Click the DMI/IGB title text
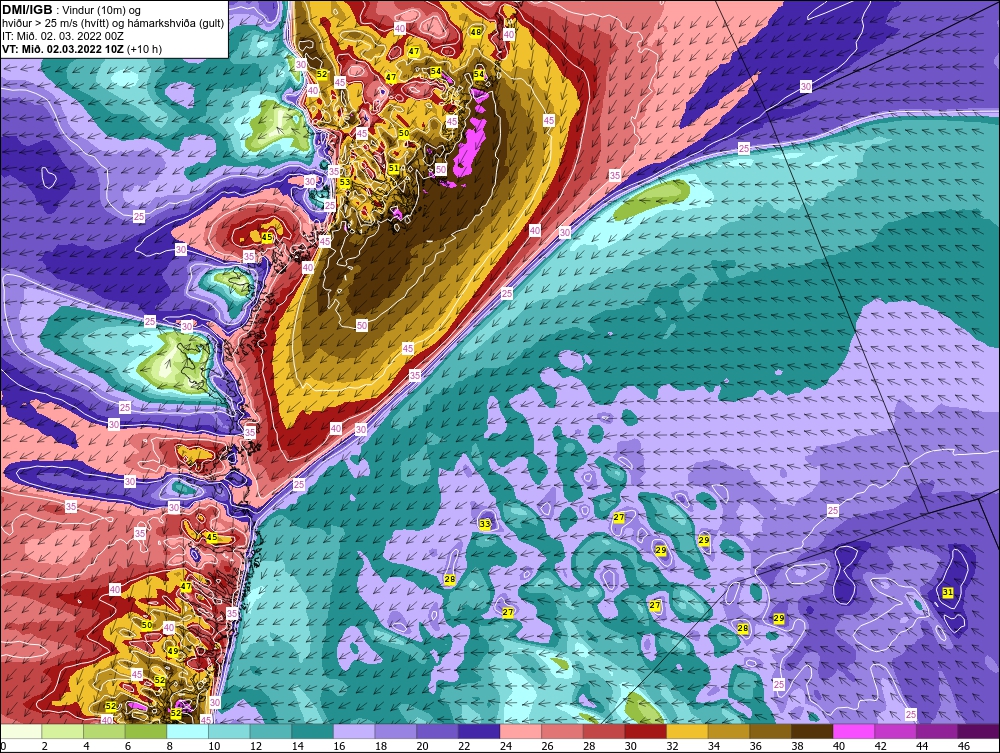The image size is (1000, 753). point(27,10)
